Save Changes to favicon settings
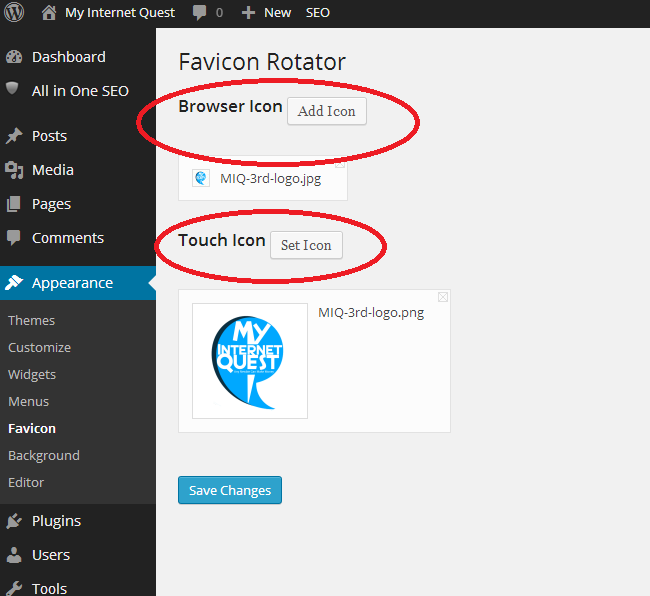 coord(230,490)
